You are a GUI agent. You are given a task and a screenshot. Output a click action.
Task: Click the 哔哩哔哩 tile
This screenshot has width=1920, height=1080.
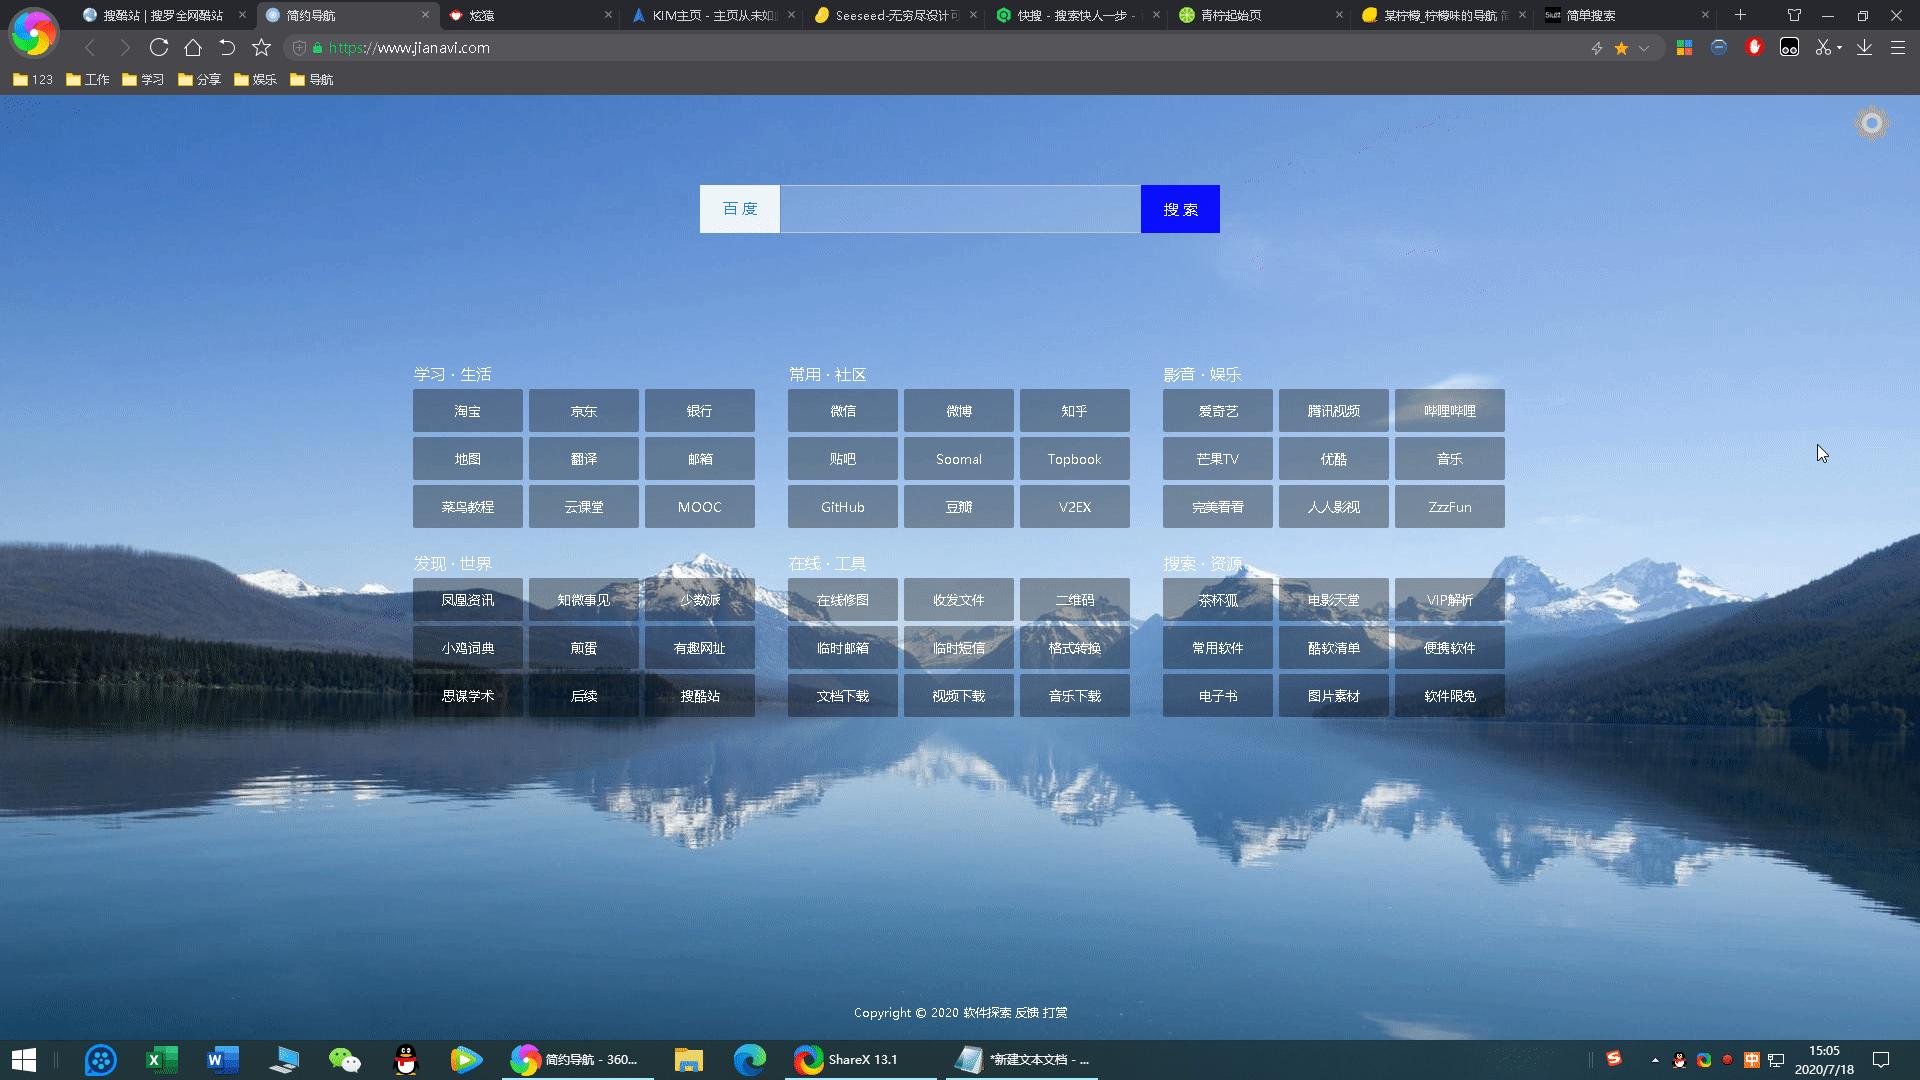(x=1449, y=411)
